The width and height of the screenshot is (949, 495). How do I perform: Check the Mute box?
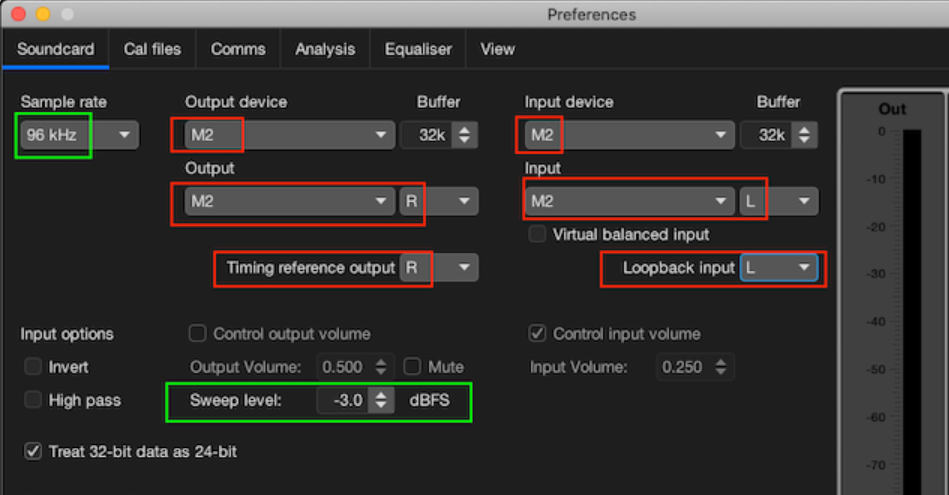coord(412,367)
